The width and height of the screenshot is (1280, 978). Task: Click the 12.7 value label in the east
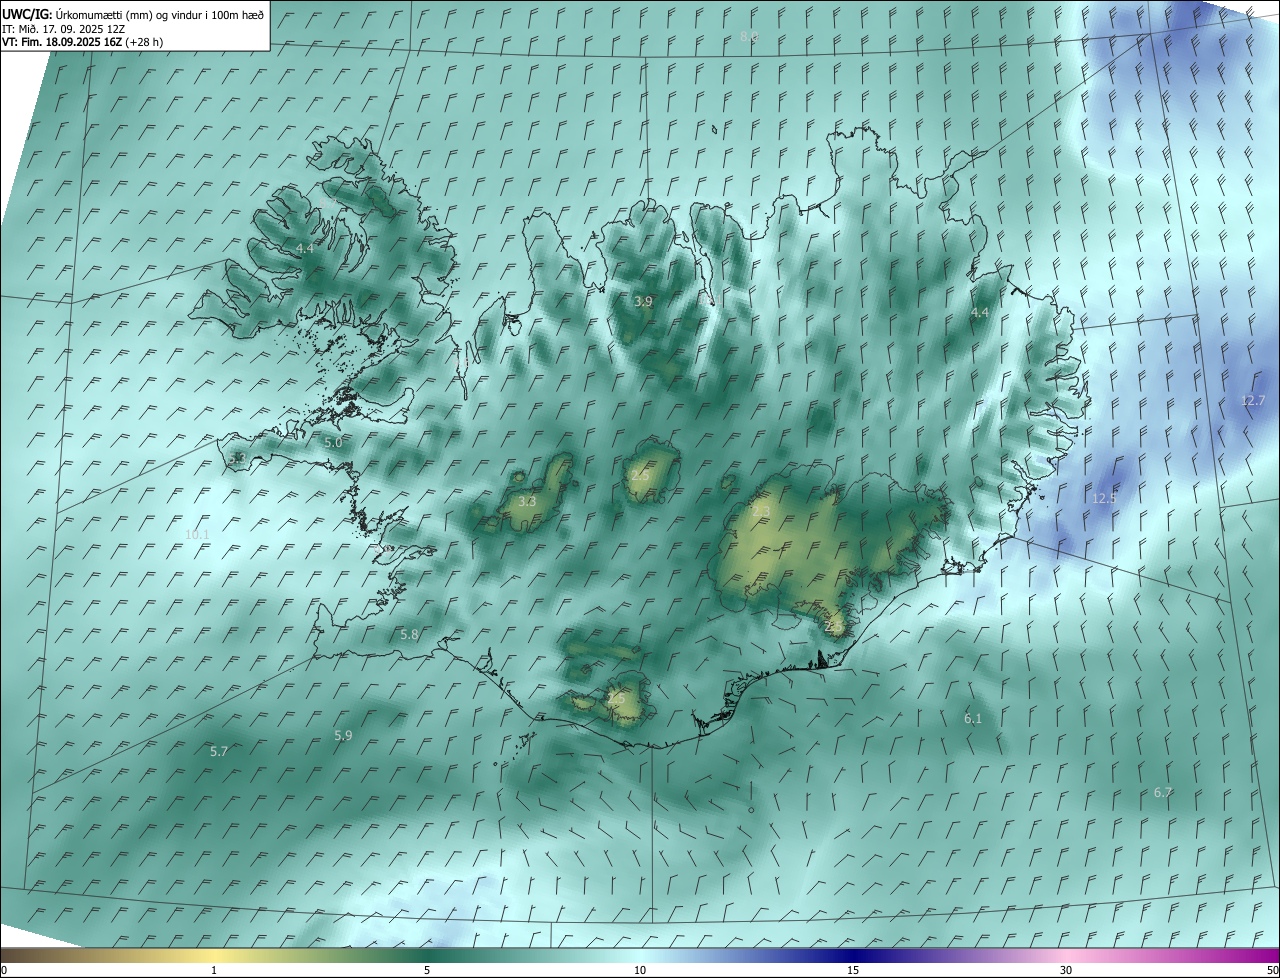pyautogui.click(x=1253, y=400)
